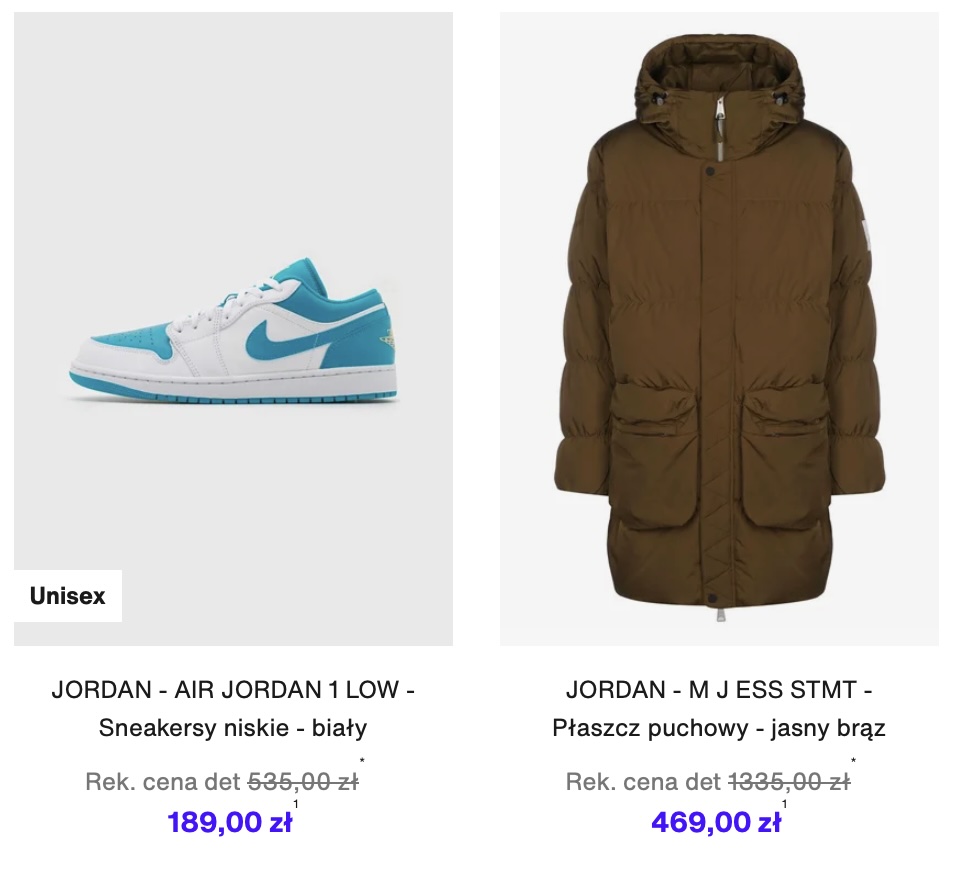The width and height of the screenshot is (954, 872).
Task: Click the Rek. cena det label under coat
Action: point(644,781)
